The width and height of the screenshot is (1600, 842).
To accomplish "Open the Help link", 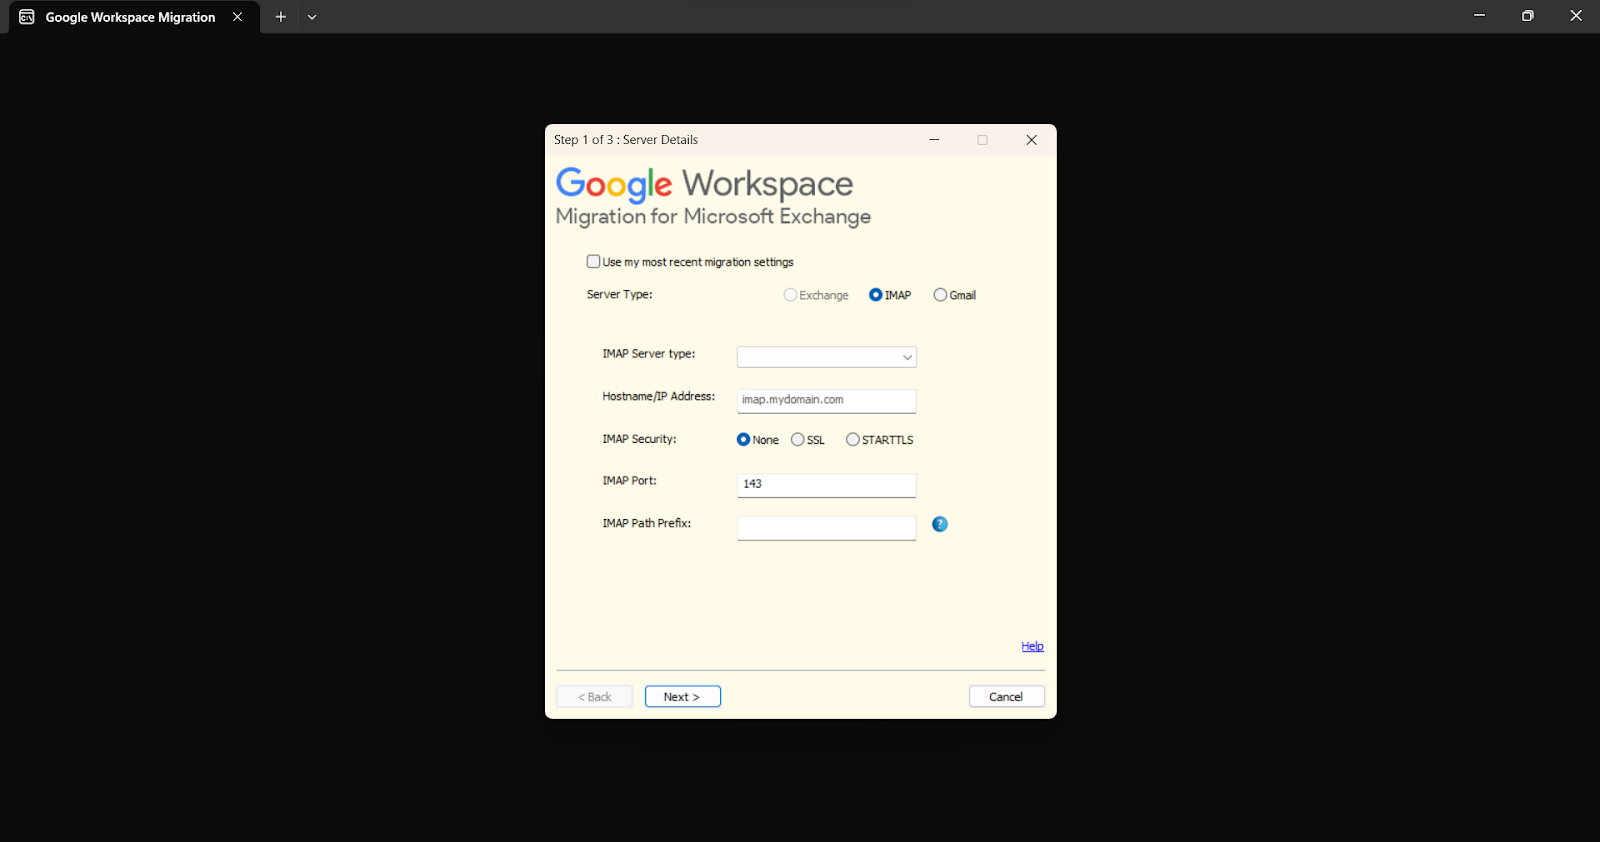I will [x=1032, y=646].
